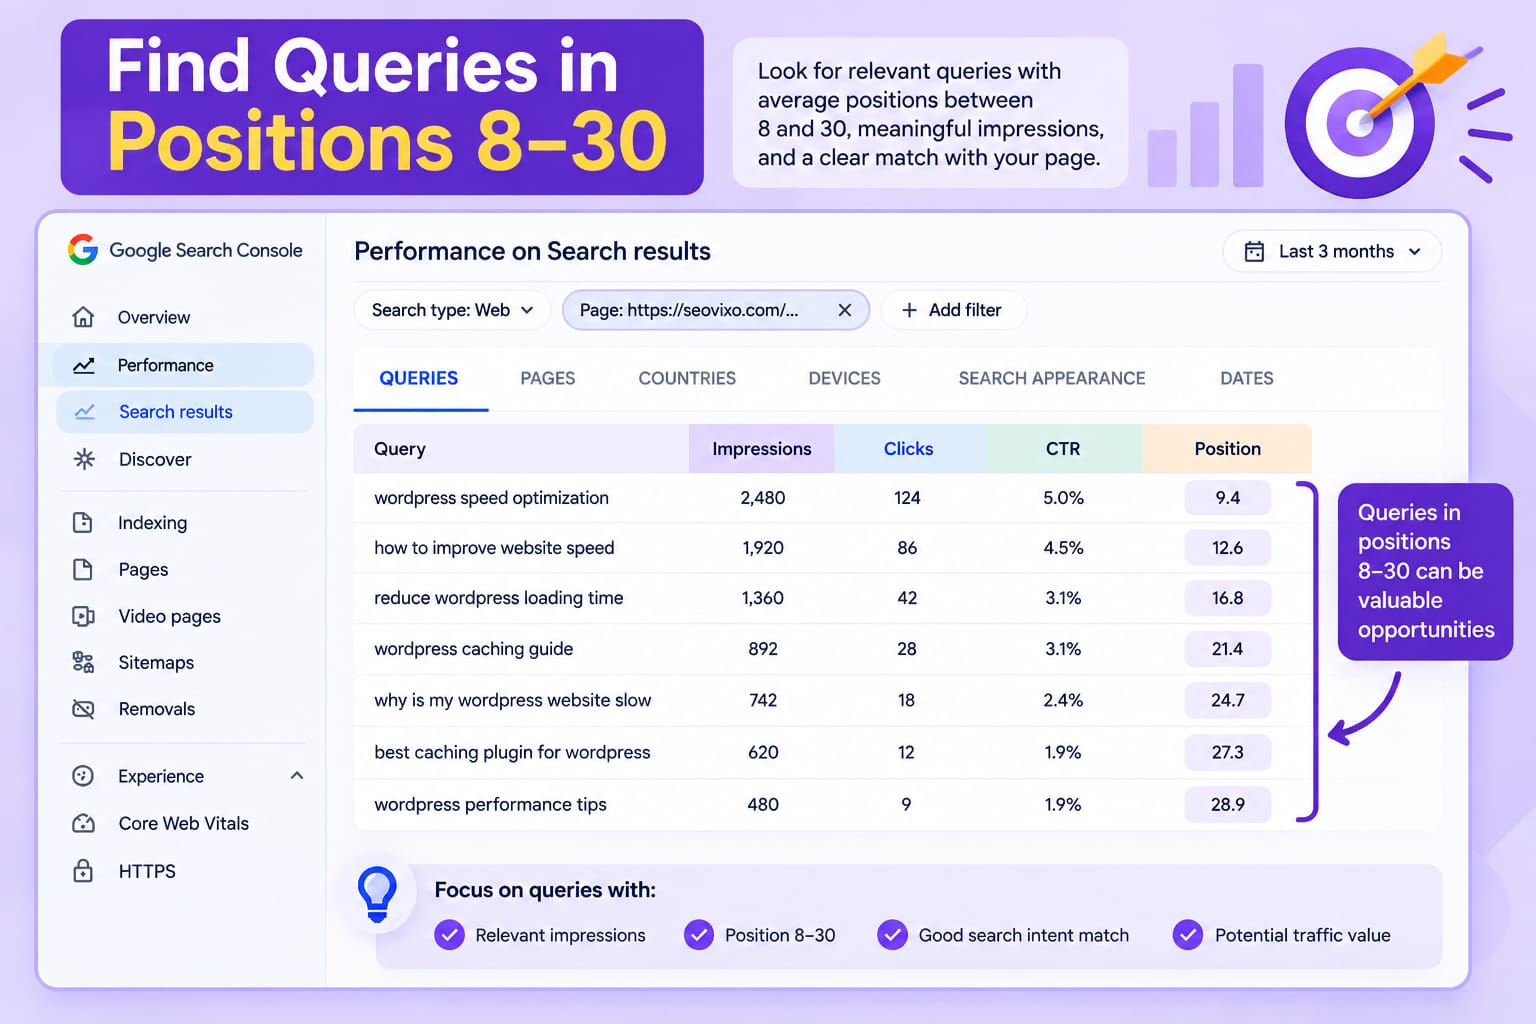1536x1024 pixels.
Task: Click the query 'best caching plugin for wordpress'
Action: [x=512, y=752]
